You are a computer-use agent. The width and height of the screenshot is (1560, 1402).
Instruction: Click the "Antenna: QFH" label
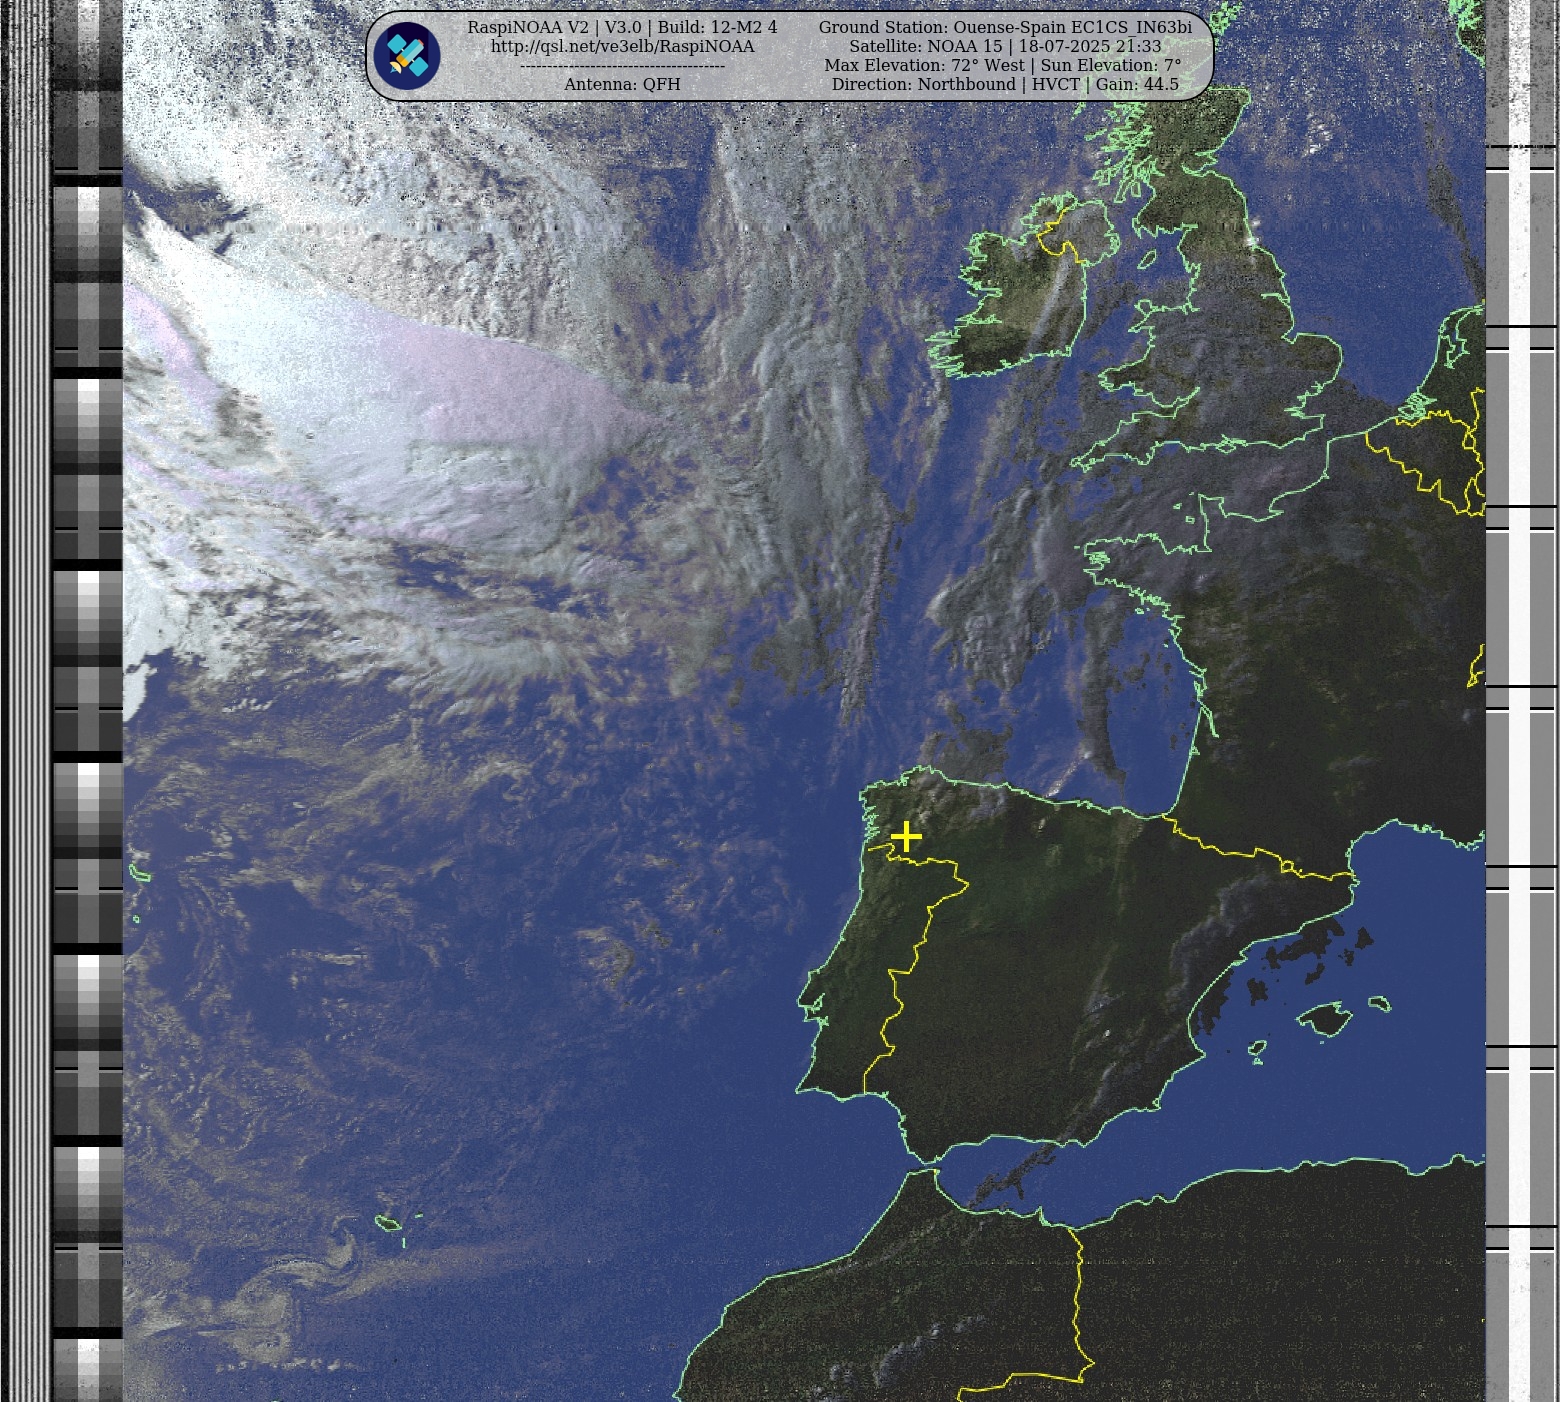click(x=622, y=85)
